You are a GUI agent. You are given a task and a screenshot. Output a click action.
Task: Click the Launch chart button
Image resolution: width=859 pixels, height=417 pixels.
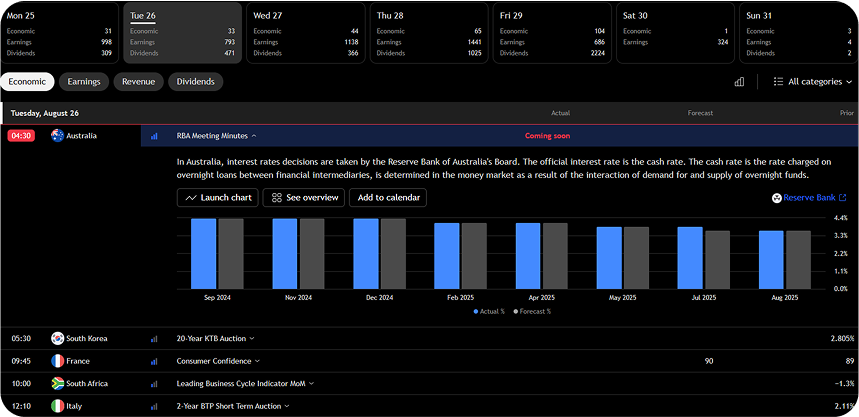pos(217,198)
